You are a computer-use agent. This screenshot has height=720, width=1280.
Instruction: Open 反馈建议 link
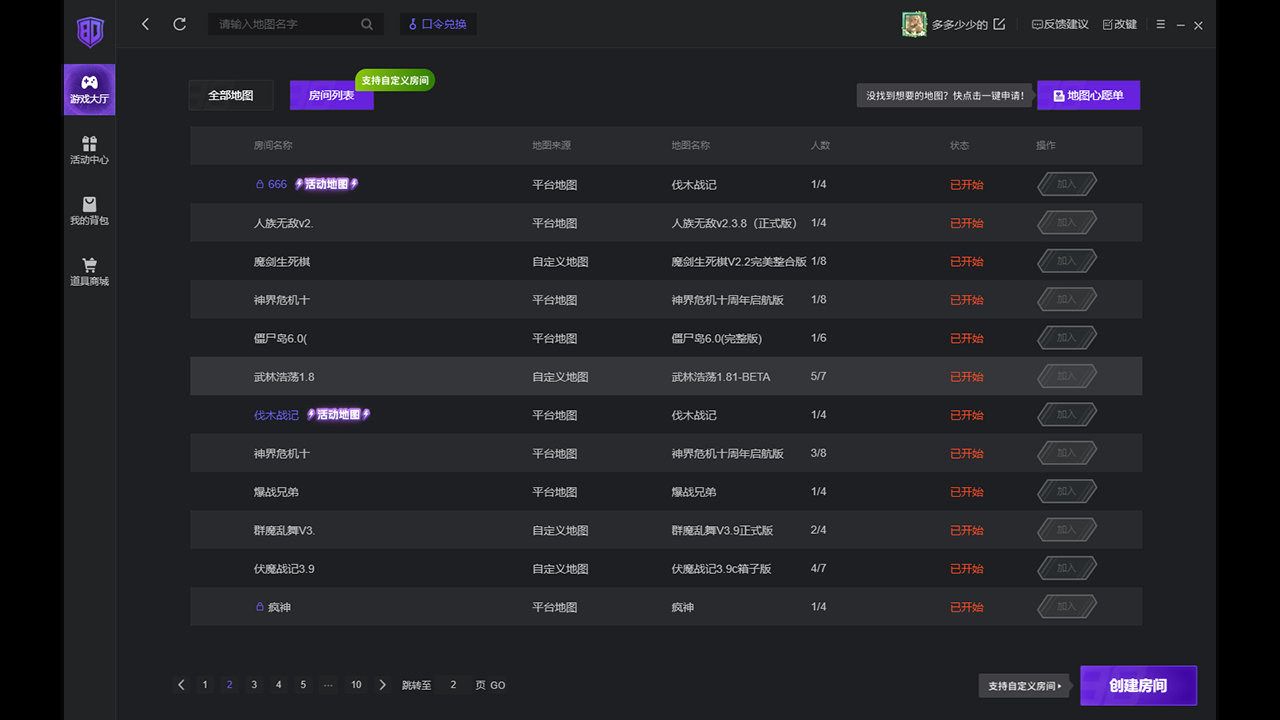click(1060, 24)
